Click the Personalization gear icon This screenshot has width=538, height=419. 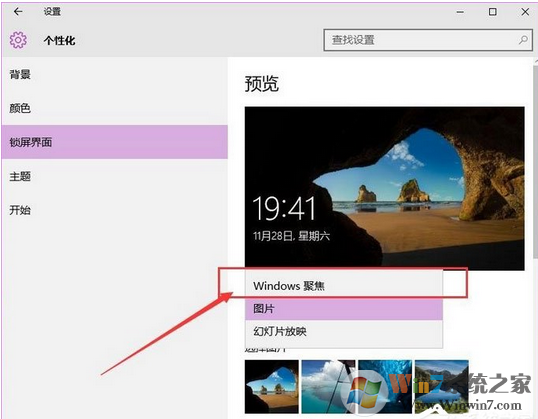(x=18, y=40)
